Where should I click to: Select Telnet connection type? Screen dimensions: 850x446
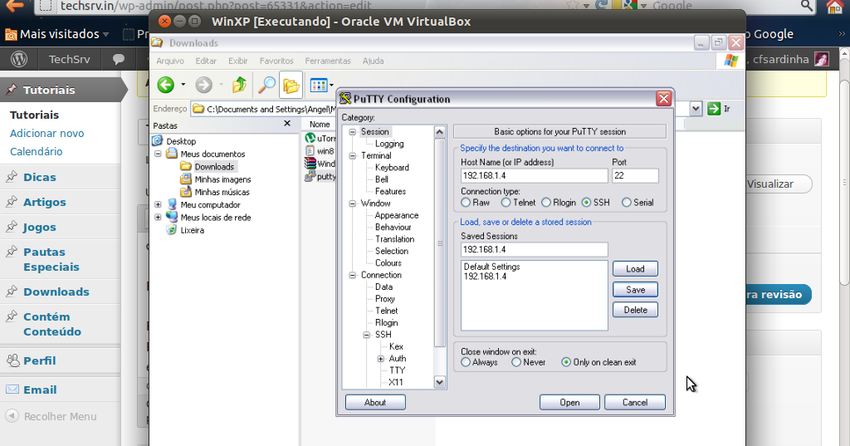(x=506, y=202)
